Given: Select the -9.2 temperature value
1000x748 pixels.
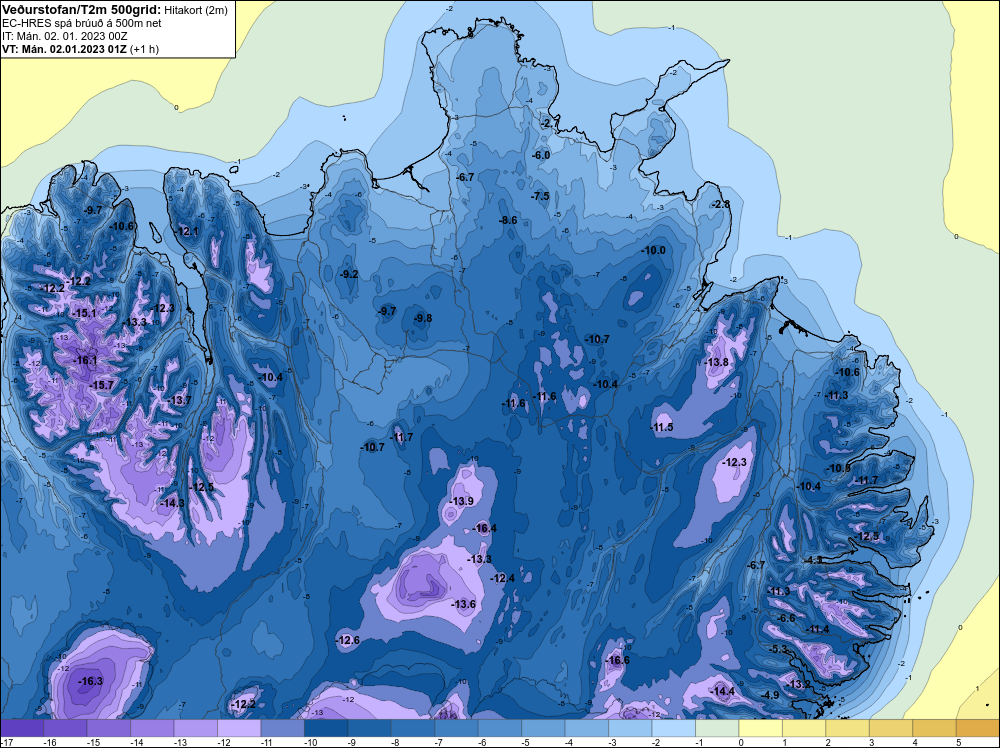Looking at the screenshot, I should coord(348,274).
